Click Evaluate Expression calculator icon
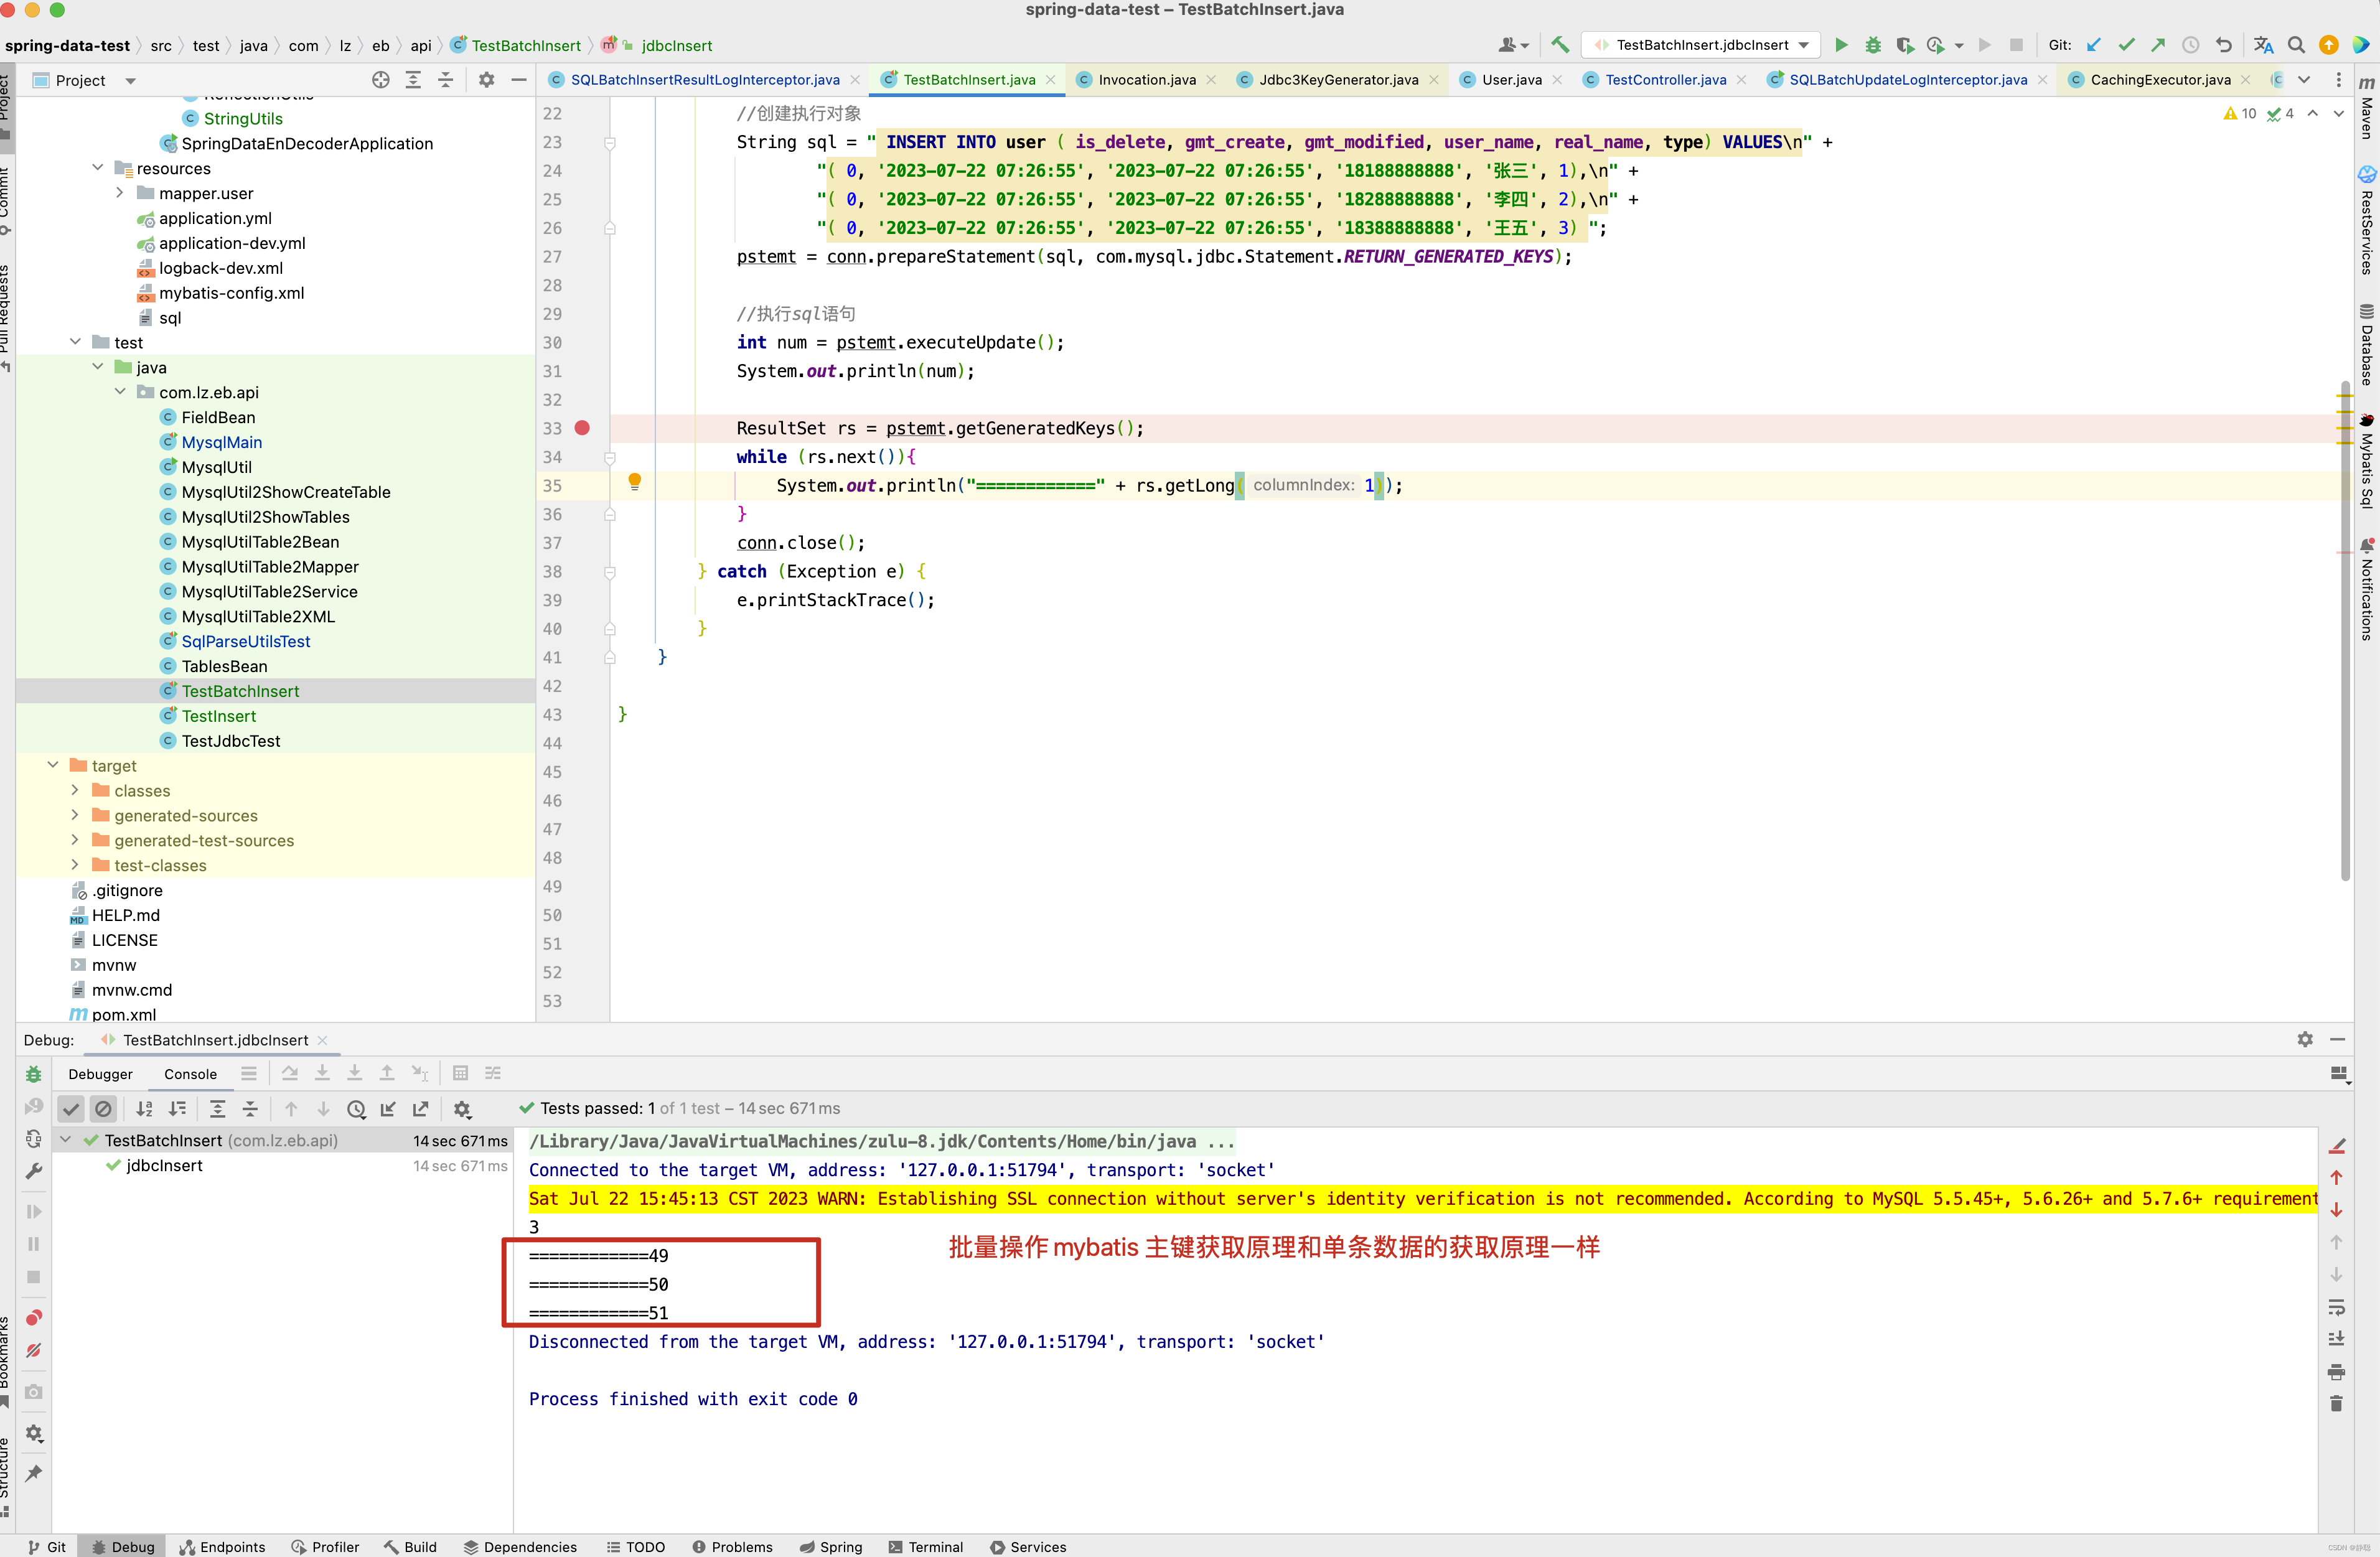Screen dimensions: 2380x1557 point(460,1073)
